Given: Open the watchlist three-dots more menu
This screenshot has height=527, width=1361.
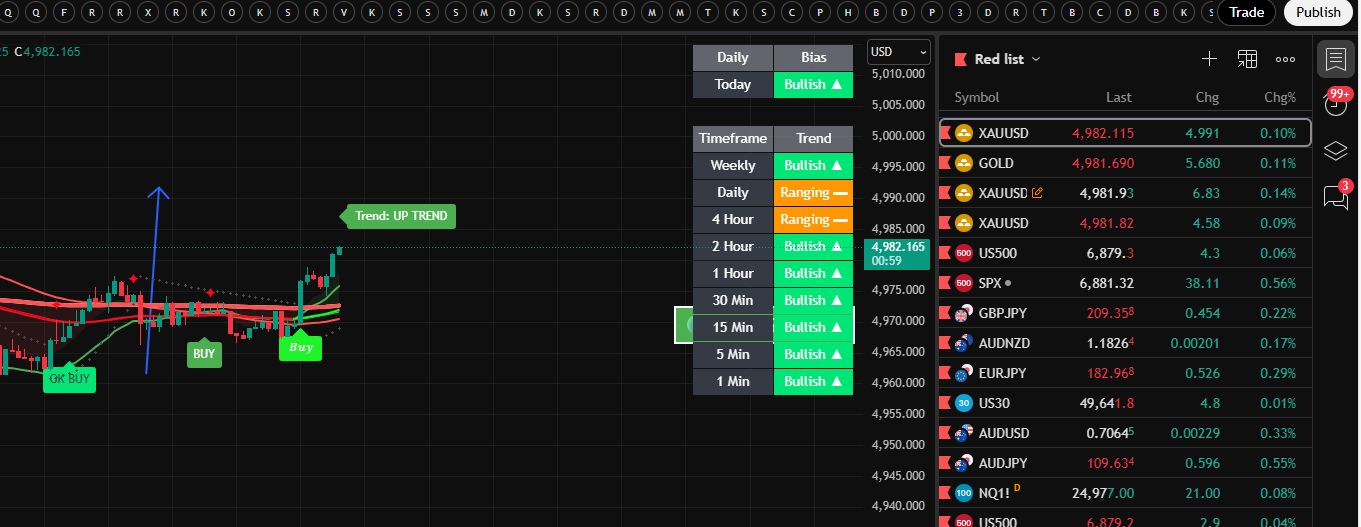Looking at the screenshot, I should [1286, 59].
